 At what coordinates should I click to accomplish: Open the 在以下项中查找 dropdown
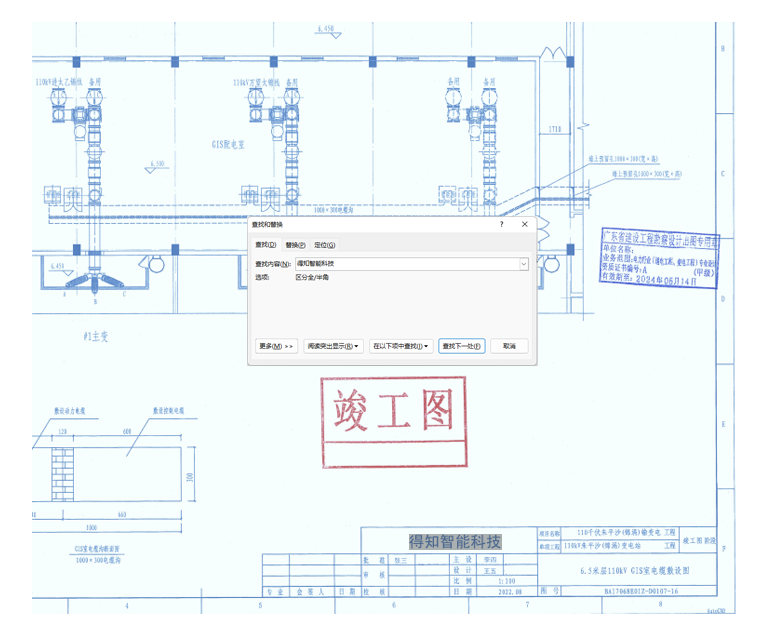(x=400, y=346)
